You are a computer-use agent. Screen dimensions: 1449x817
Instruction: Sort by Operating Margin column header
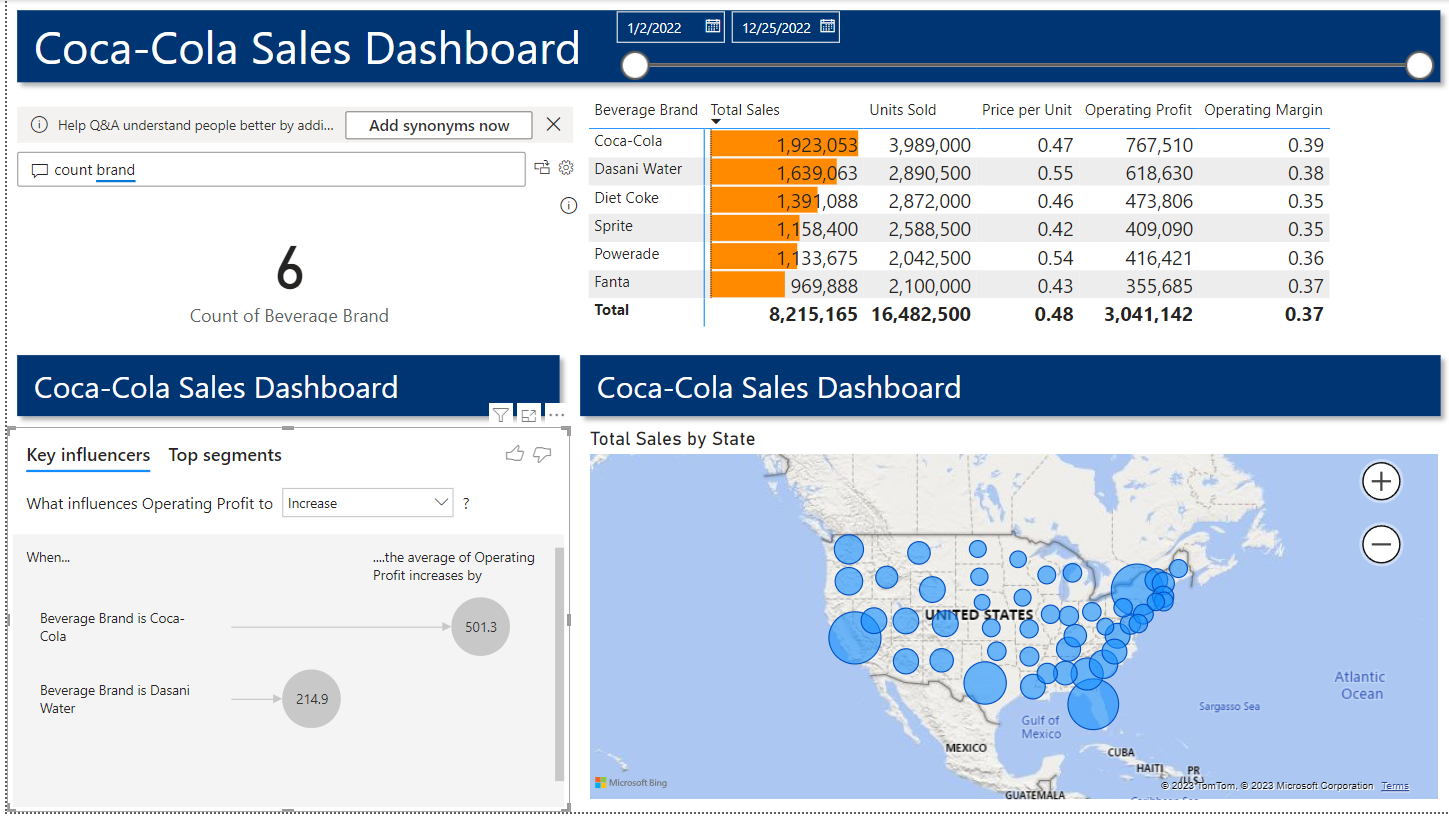1263,110
